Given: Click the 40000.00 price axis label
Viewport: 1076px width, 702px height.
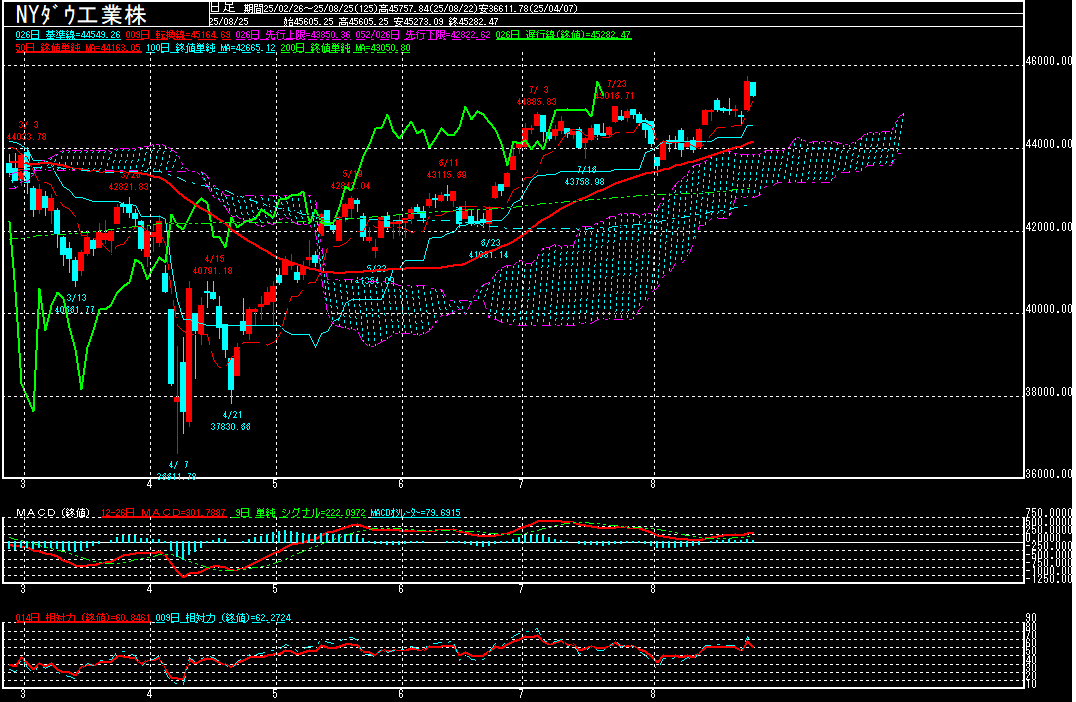Looking at the screenshot, I should coord(1048,309).
